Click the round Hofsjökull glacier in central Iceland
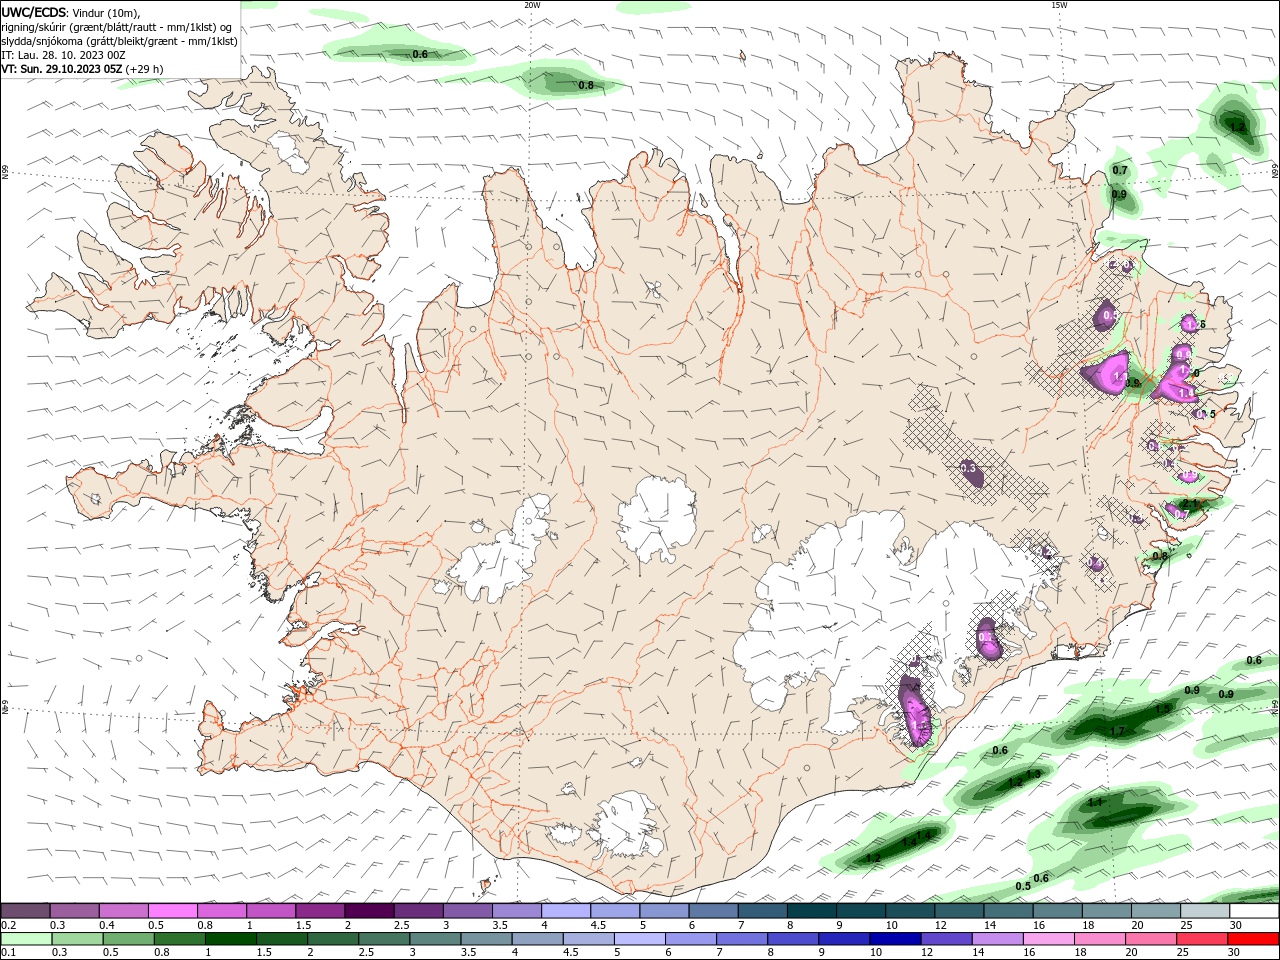Viewport: 1280px width, 960px height. tap(656, 518)
